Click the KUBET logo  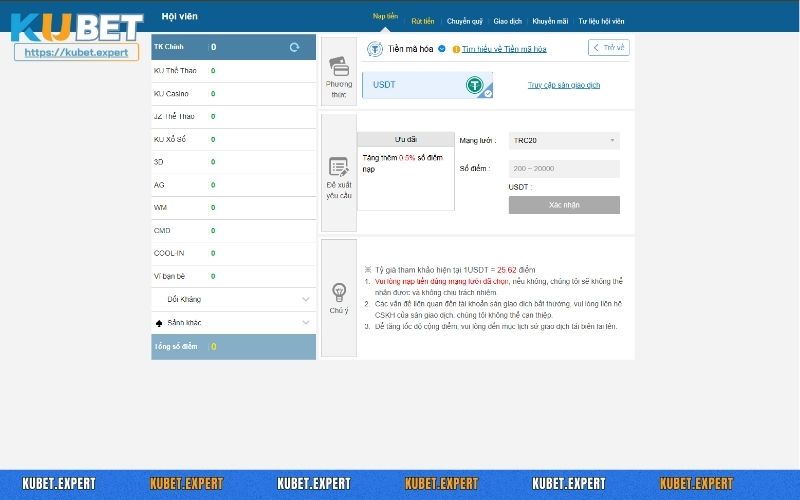tap(76, 27)
